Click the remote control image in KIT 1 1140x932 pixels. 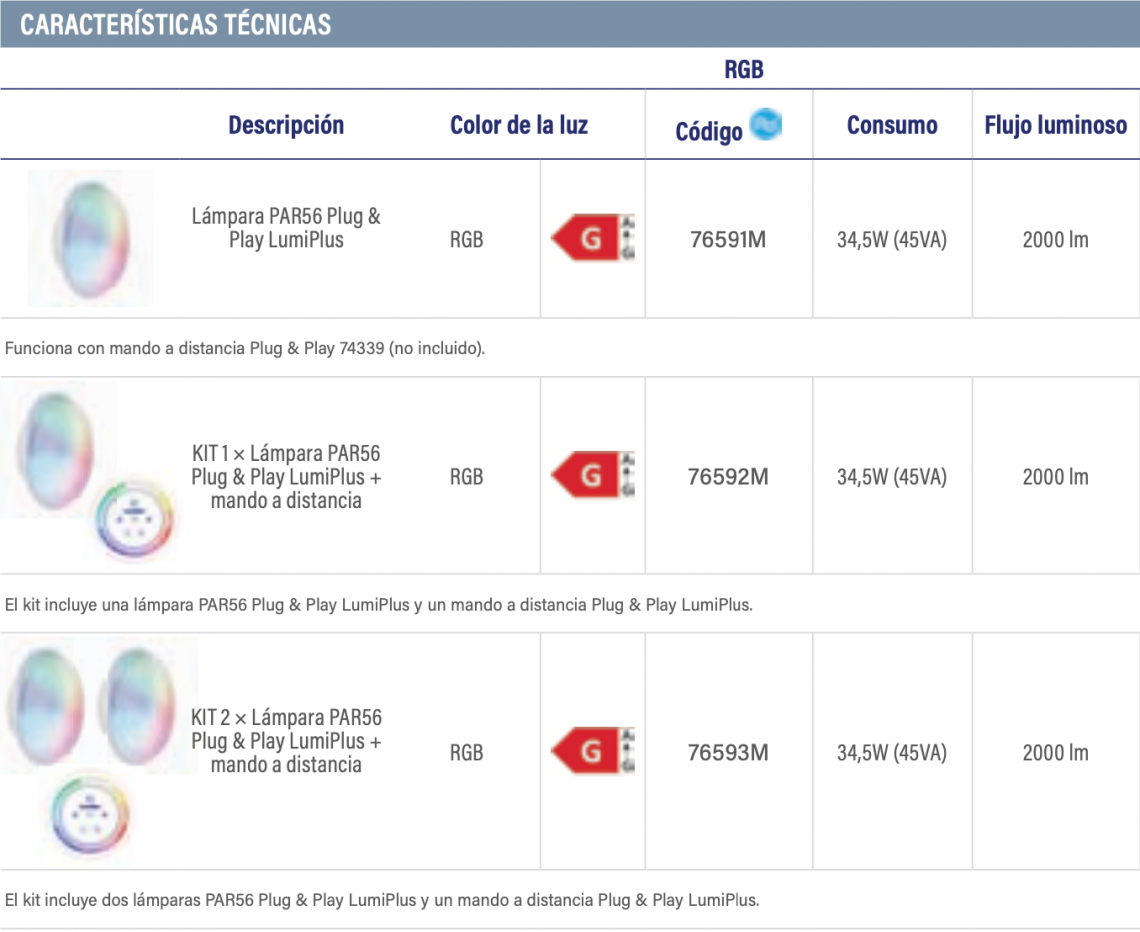pyautogui.click(x=135, y=519)
